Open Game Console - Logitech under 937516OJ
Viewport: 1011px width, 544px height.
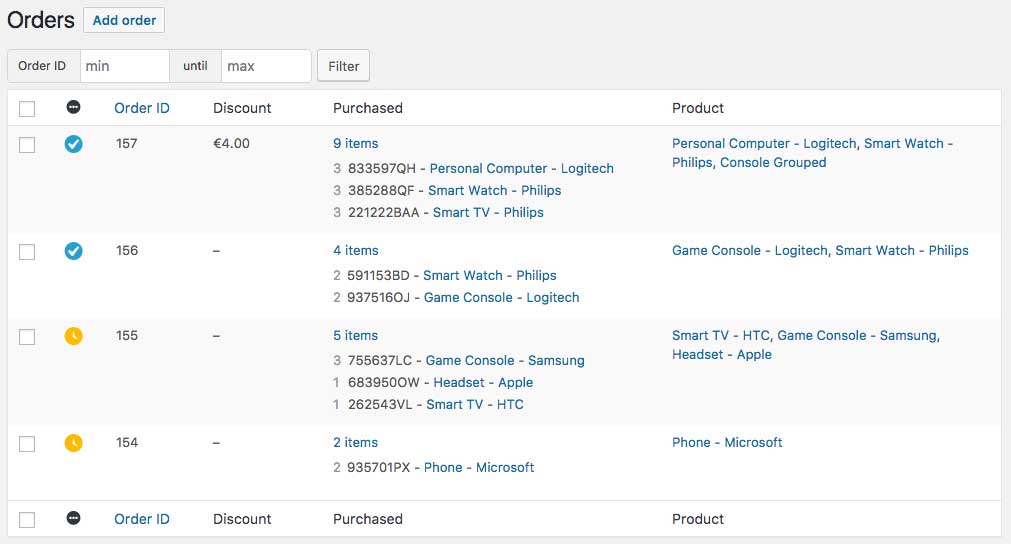coord(502,297)
